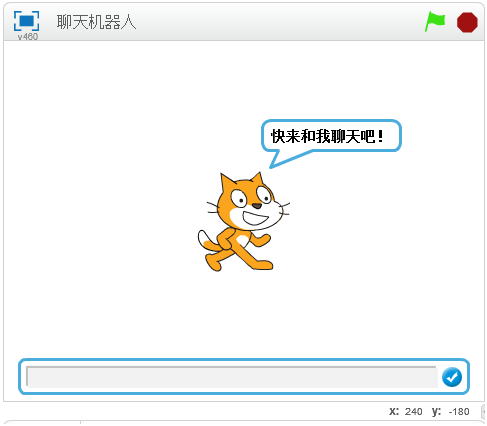Screen dimensions: 487x426
Task: Click the y: -180 coordinate readout
Action: (450, 412)
